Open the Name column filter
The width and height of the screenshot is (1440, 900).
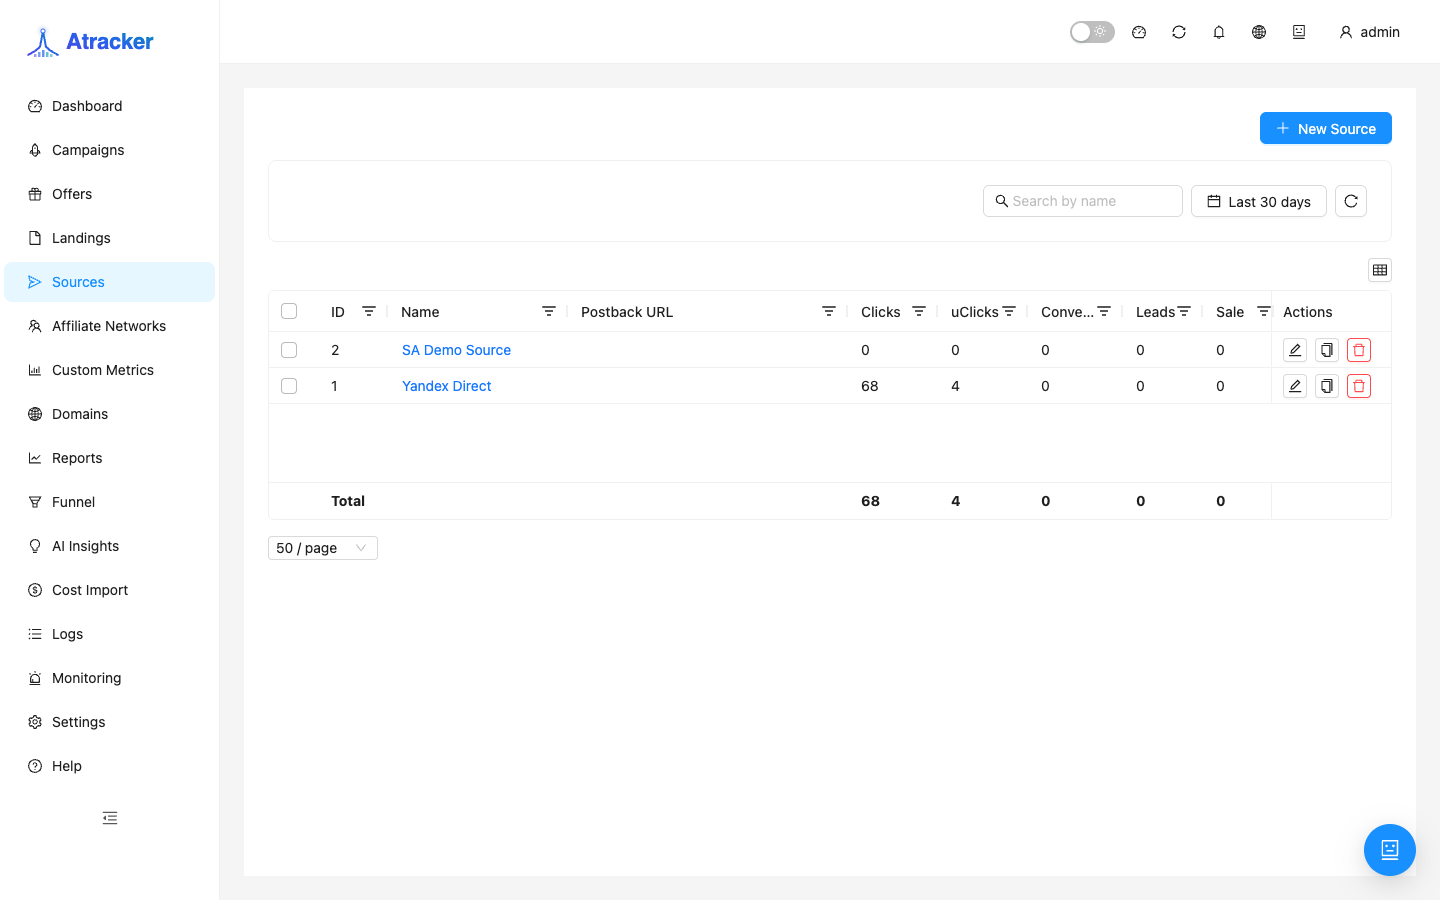(549, 311)
